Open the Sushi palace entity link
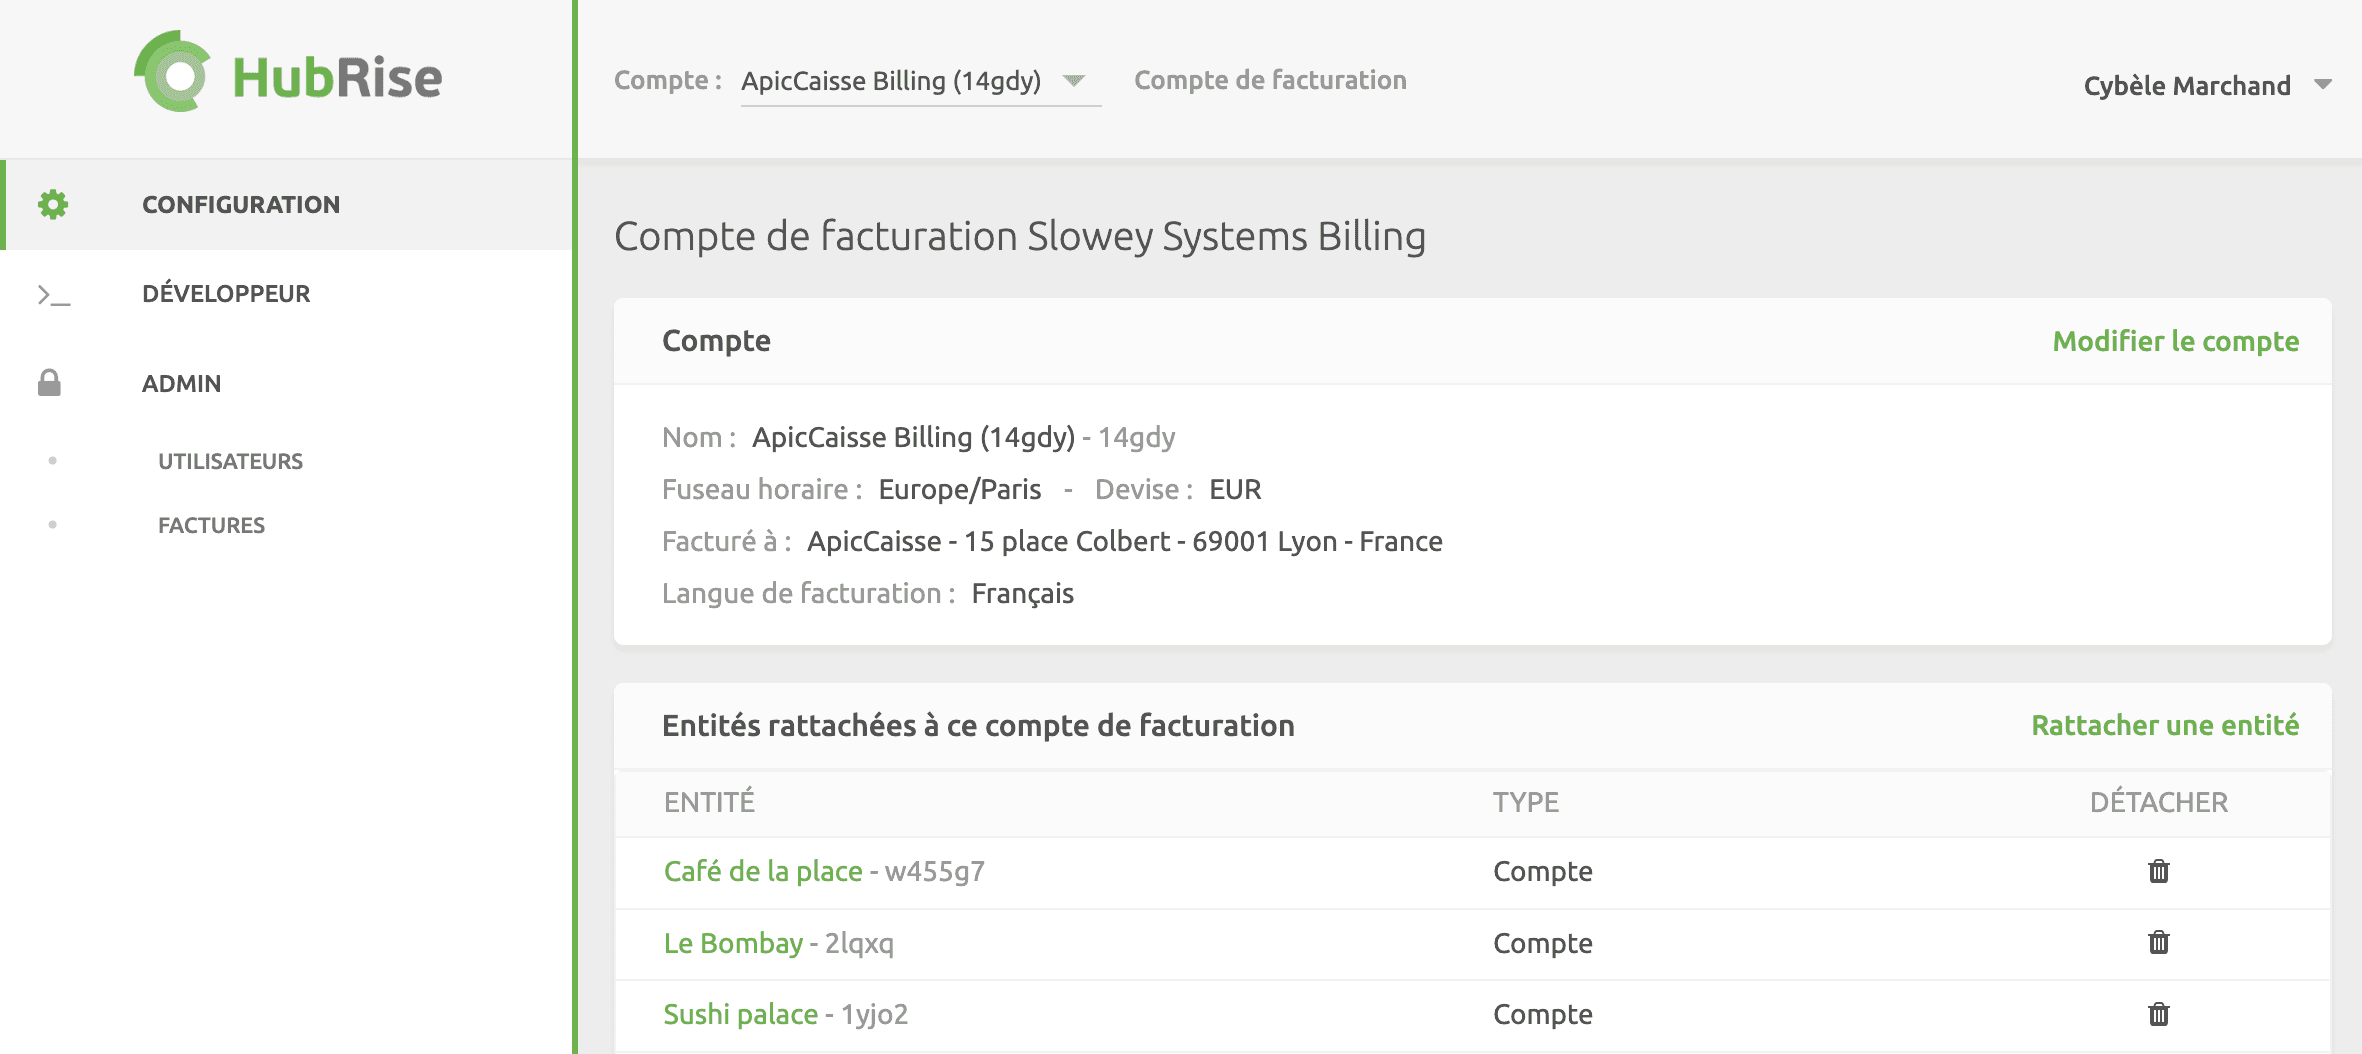The height and width of the screenshot is (1054, 2362). point(740,1014)
